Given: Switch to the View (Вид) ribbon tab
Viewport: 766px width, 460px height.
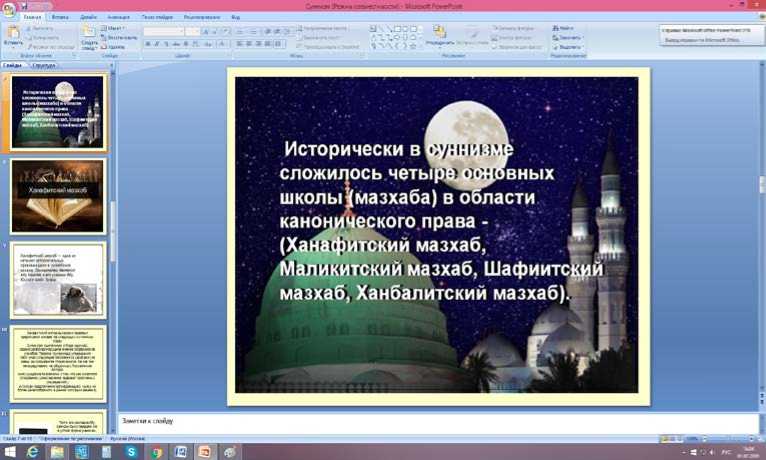Looking at the screenshot, I should [235, 17].
